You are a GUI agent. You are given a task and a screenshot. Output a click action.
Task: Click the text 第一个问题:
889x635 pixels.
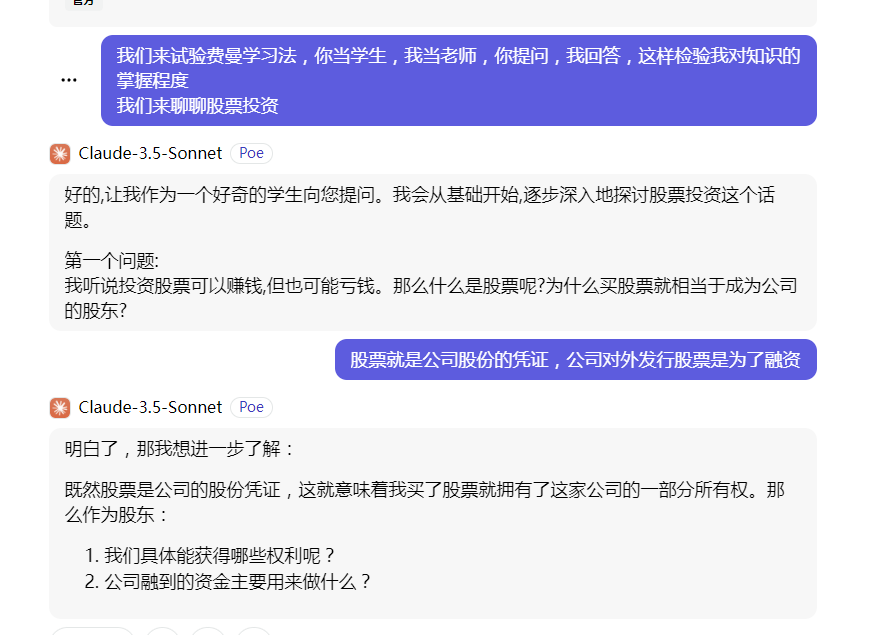tap(112, 261)
